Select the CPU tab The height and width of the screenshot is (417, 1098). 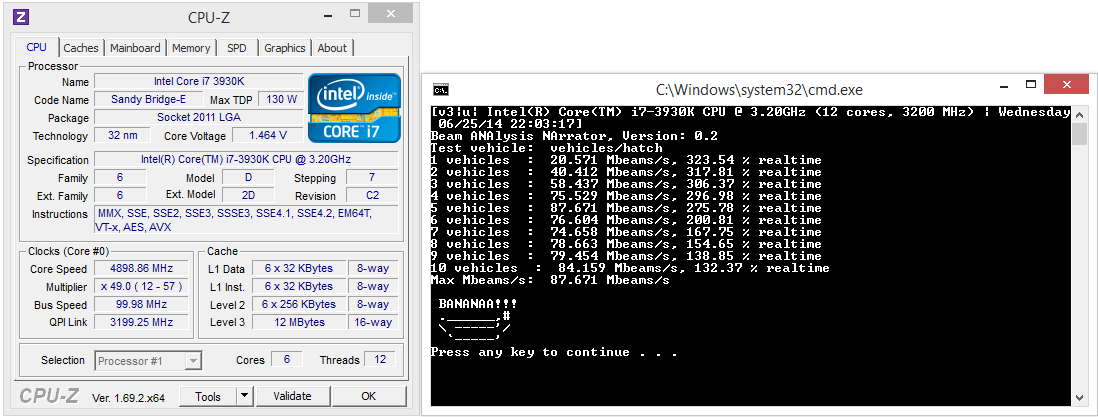tap(36, 47)
